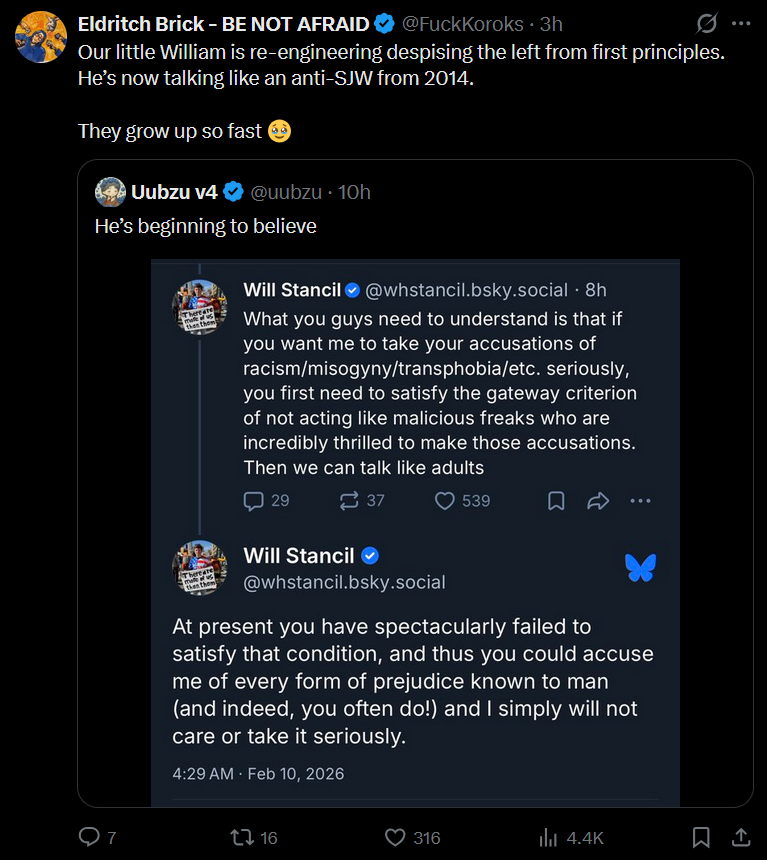
Task: Open Eldritch Brick's profile avatar
Action: [x=41, y=36]
